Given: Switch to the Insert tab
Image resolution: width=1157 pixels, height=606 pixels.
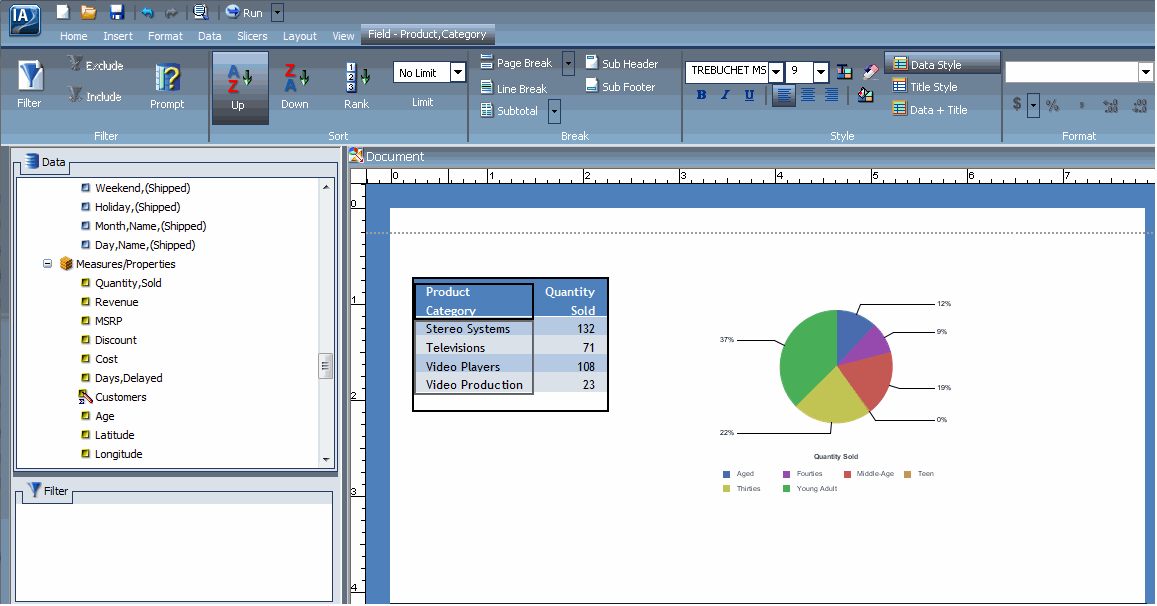Looking at the screenshot, I should (118, 35).
